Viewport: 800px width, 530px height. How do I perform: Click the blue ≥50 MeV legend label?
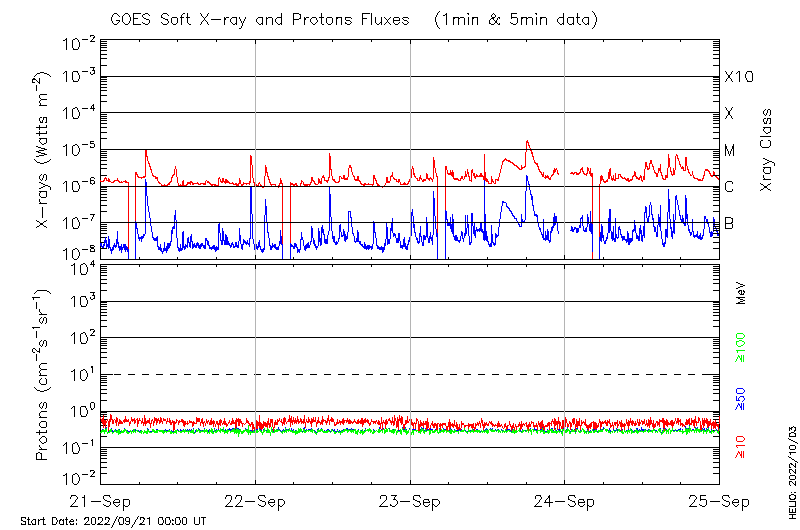pos(741,398)
